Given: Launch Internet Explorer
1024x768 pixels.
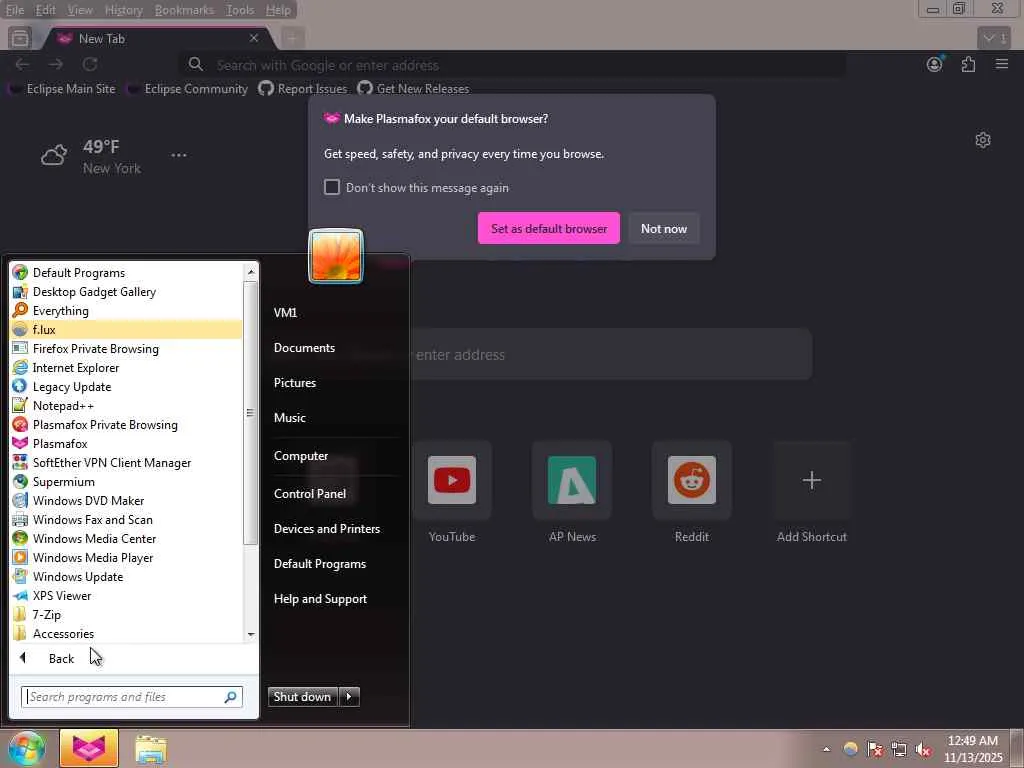Looking at the screenshot, I should tap(126, 367).
